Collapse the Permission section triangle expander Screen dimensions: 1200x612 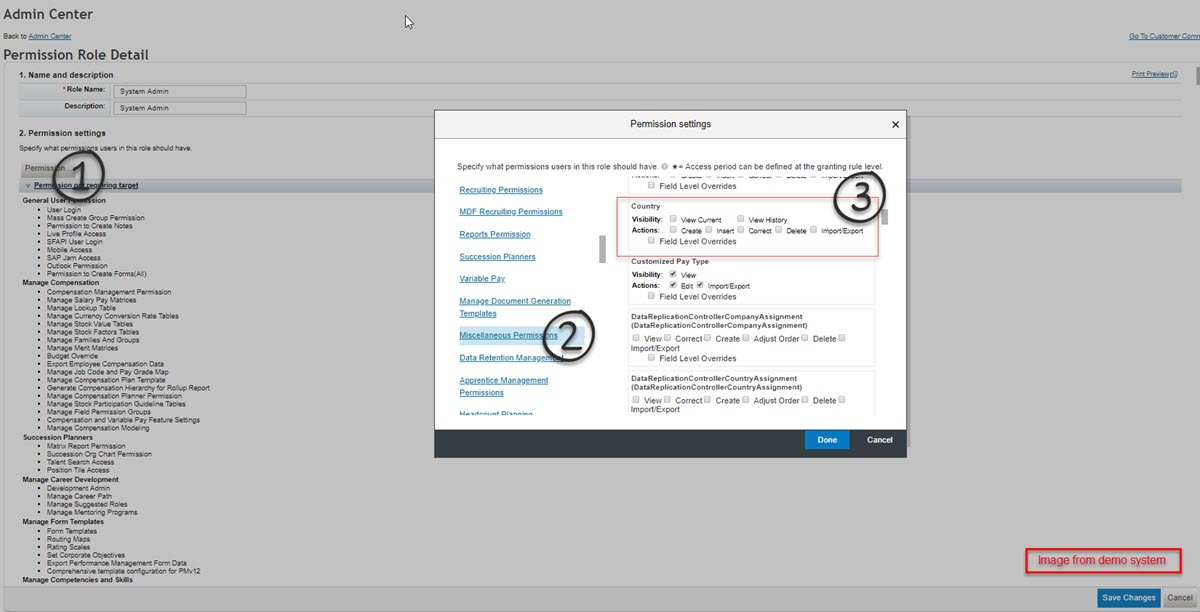[27, 186]
